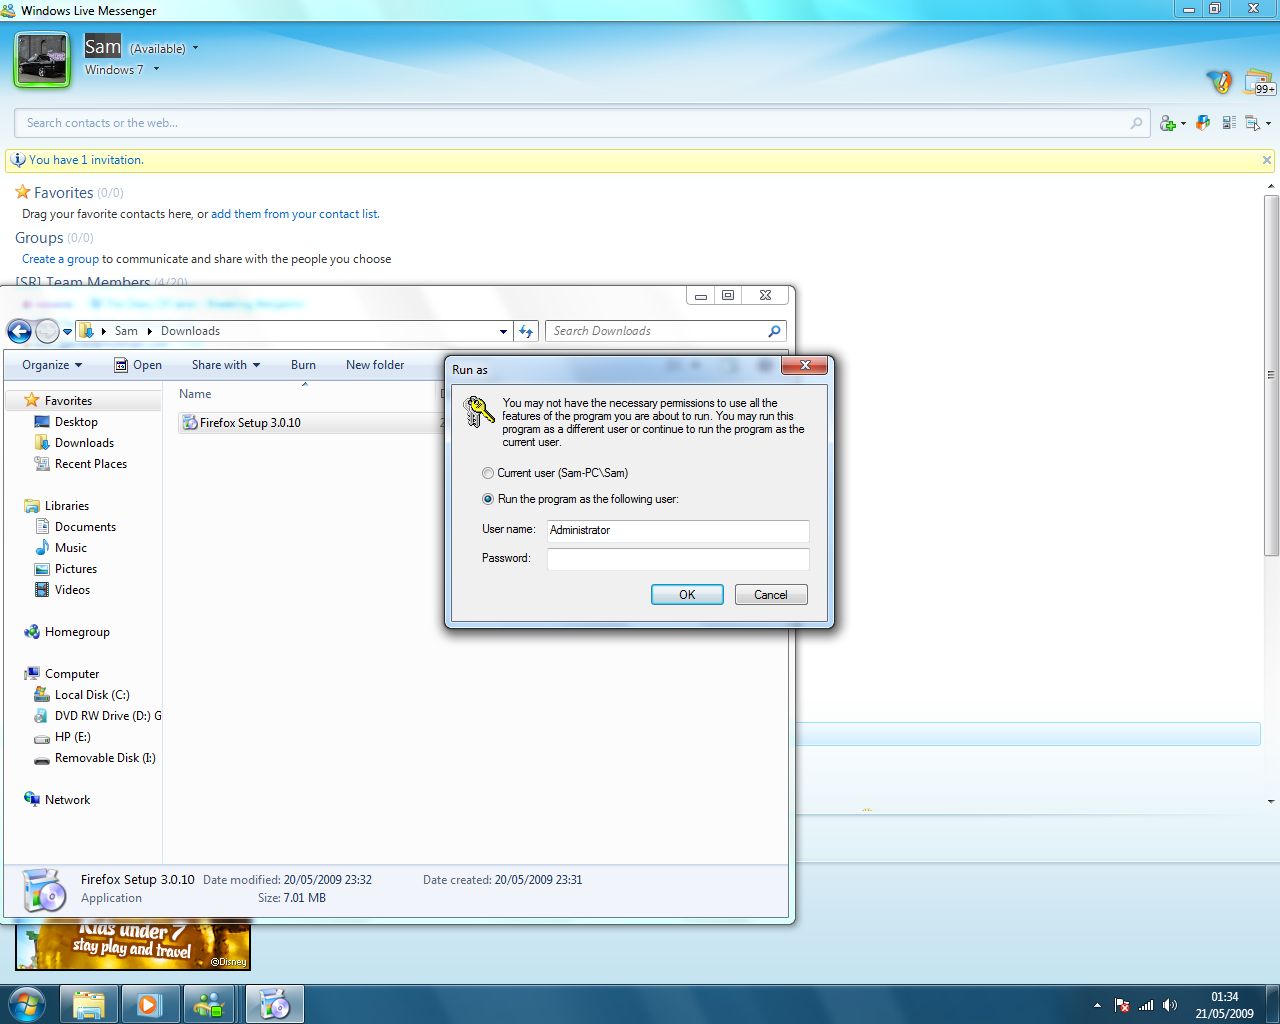
Task: Click the Forward button in the Downloads window
Action: pos(47,331)
